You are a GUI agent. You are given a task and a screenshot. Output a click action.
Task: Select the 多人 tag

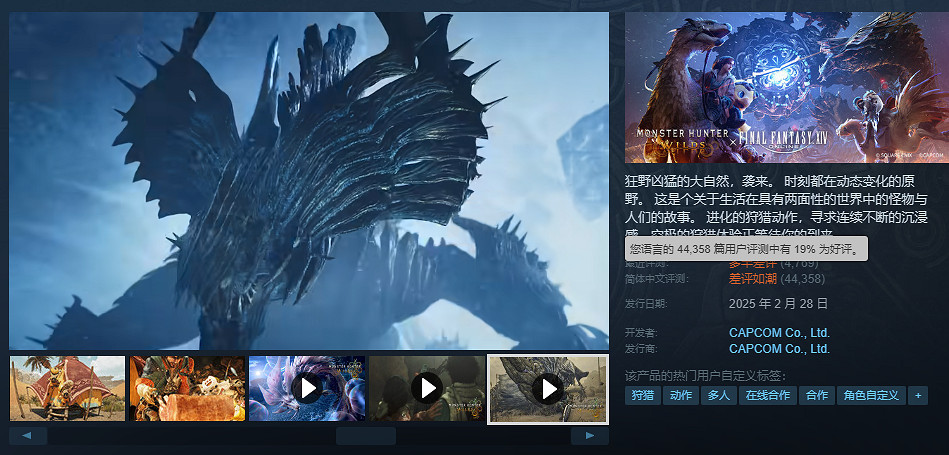coord(717,395)
